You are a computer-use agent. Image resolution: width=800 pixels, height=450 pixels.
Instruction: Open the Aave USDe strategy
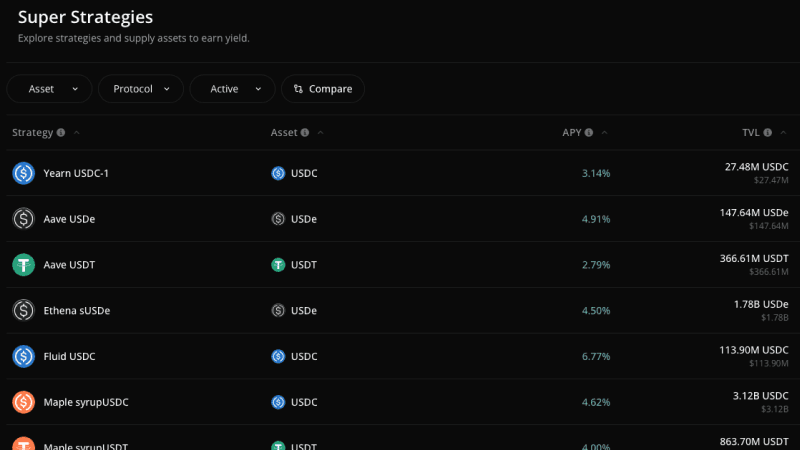pos(69,219)
